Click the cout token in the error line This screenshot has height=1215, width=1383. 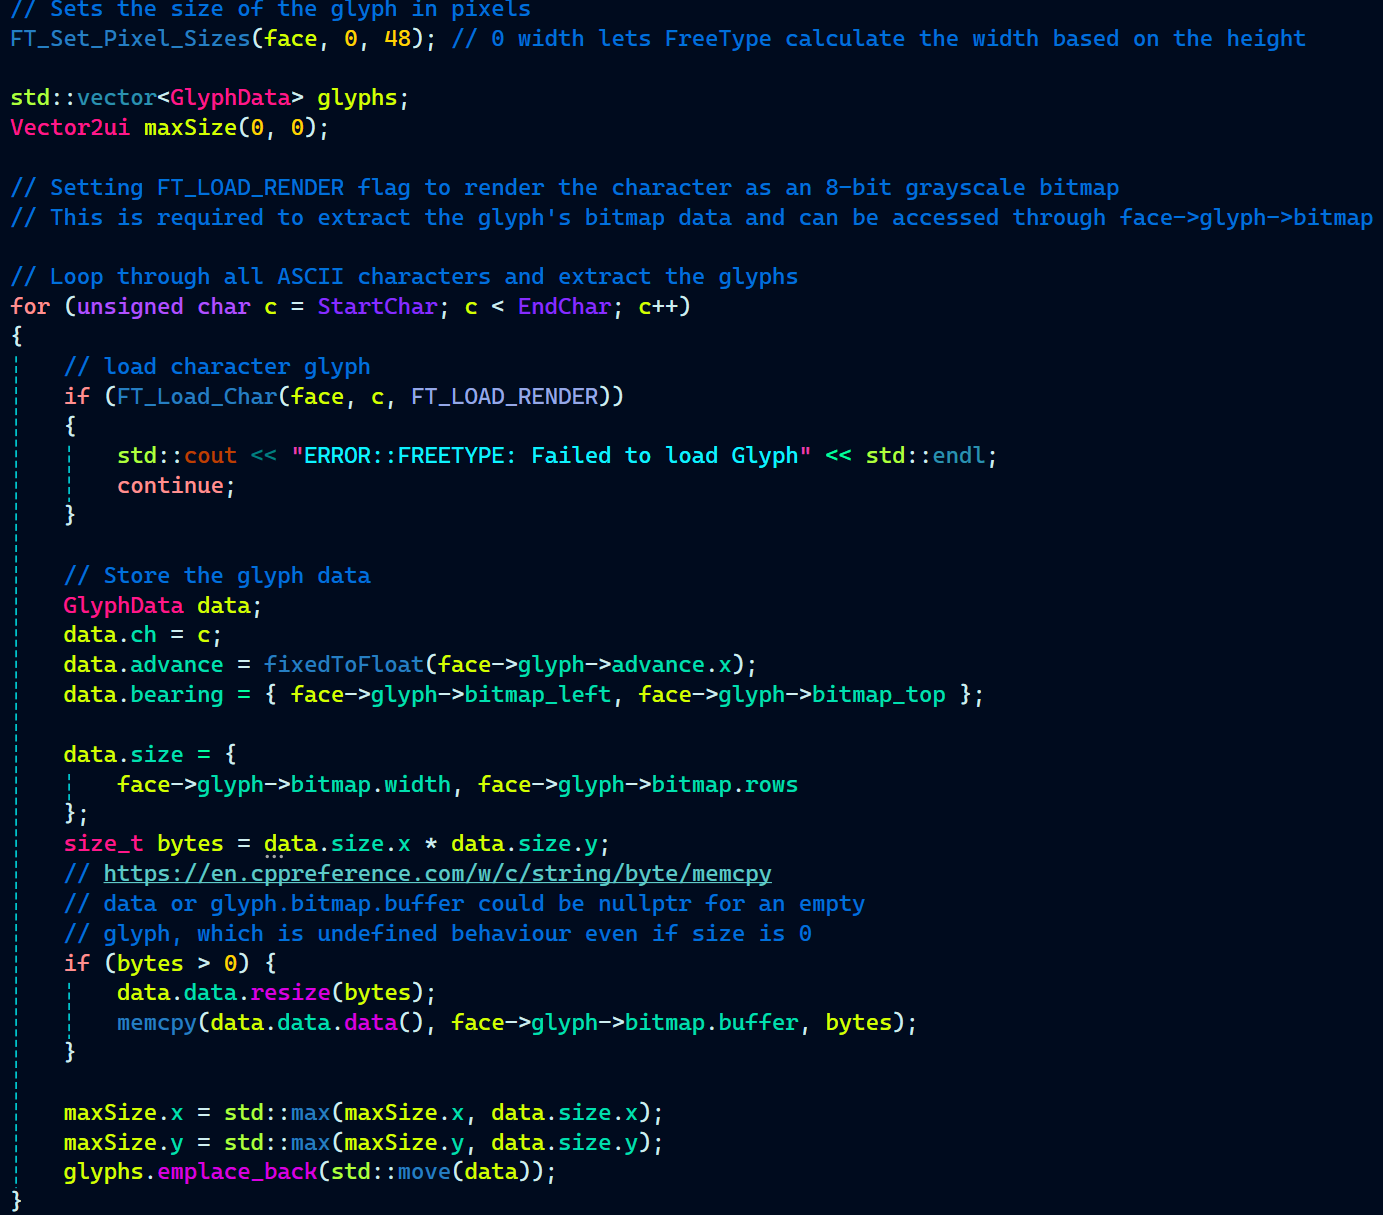(210, 456)
